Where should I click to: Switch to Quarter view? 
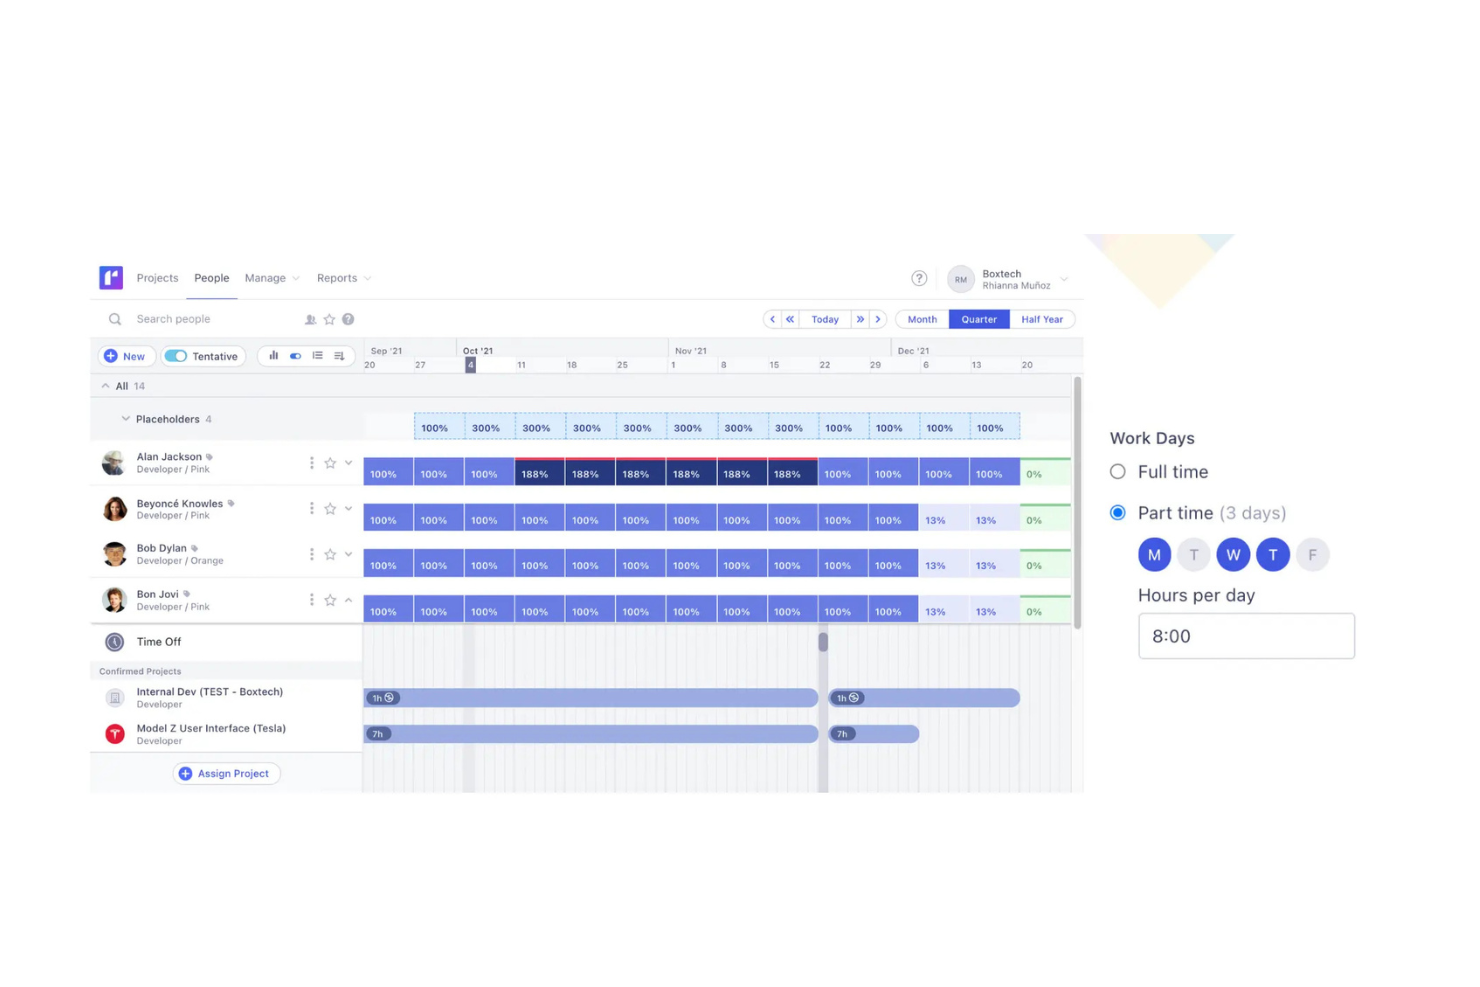tap(979, 319)
